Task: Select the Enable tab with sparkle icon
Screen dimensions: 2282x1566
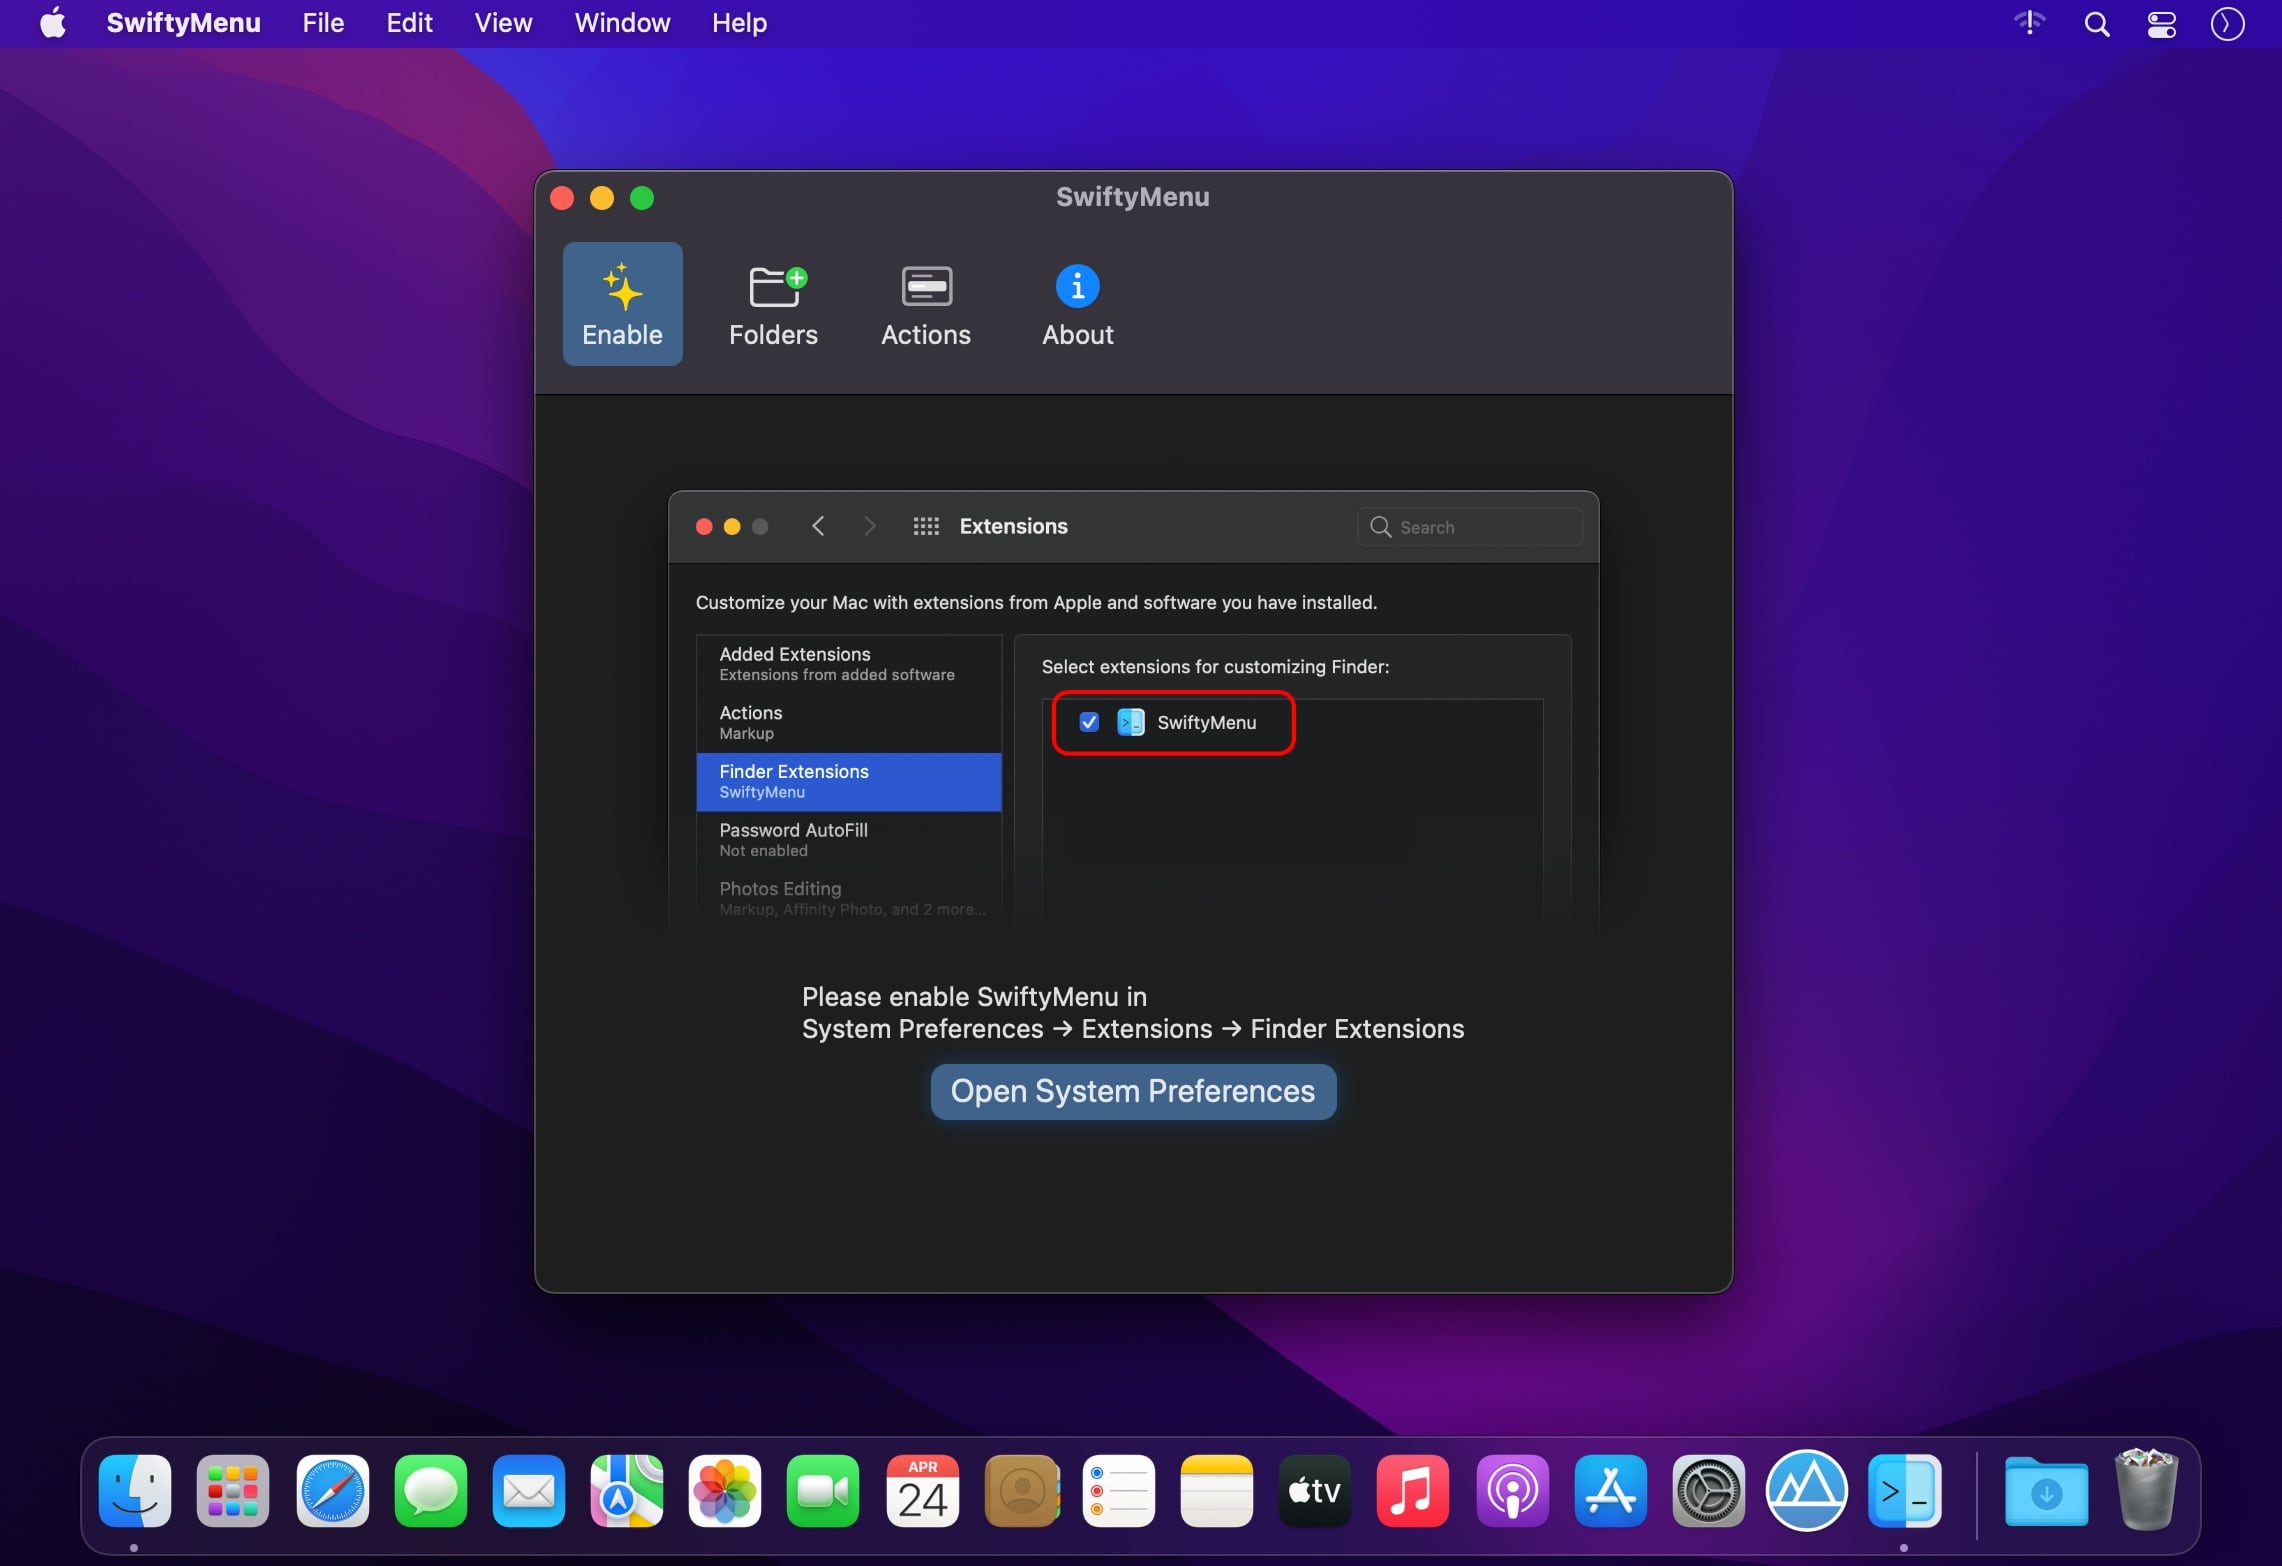Action: [622, 304]
